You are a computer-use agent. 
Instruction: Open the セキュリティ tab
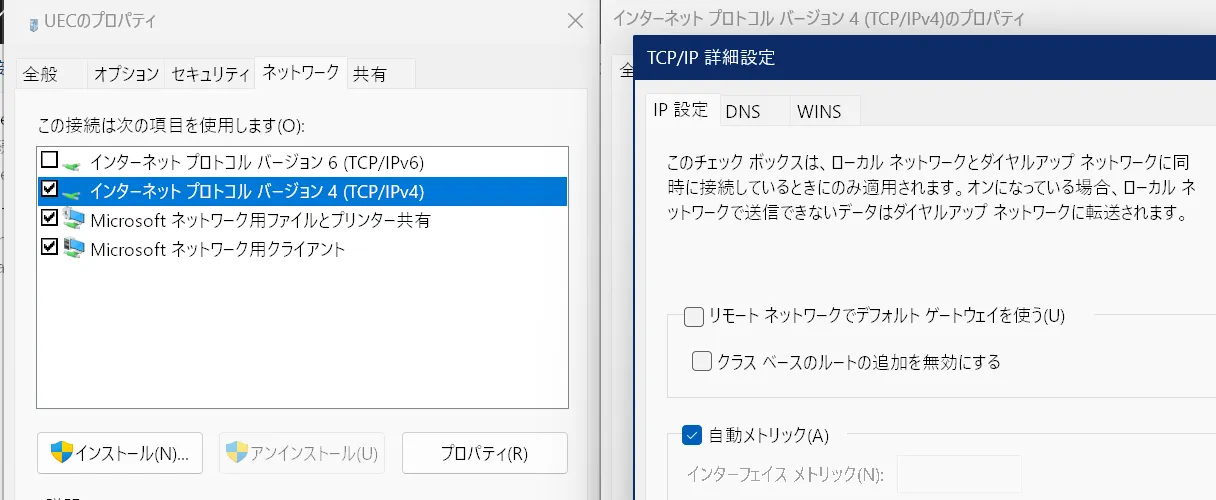(x=210, y=74)
